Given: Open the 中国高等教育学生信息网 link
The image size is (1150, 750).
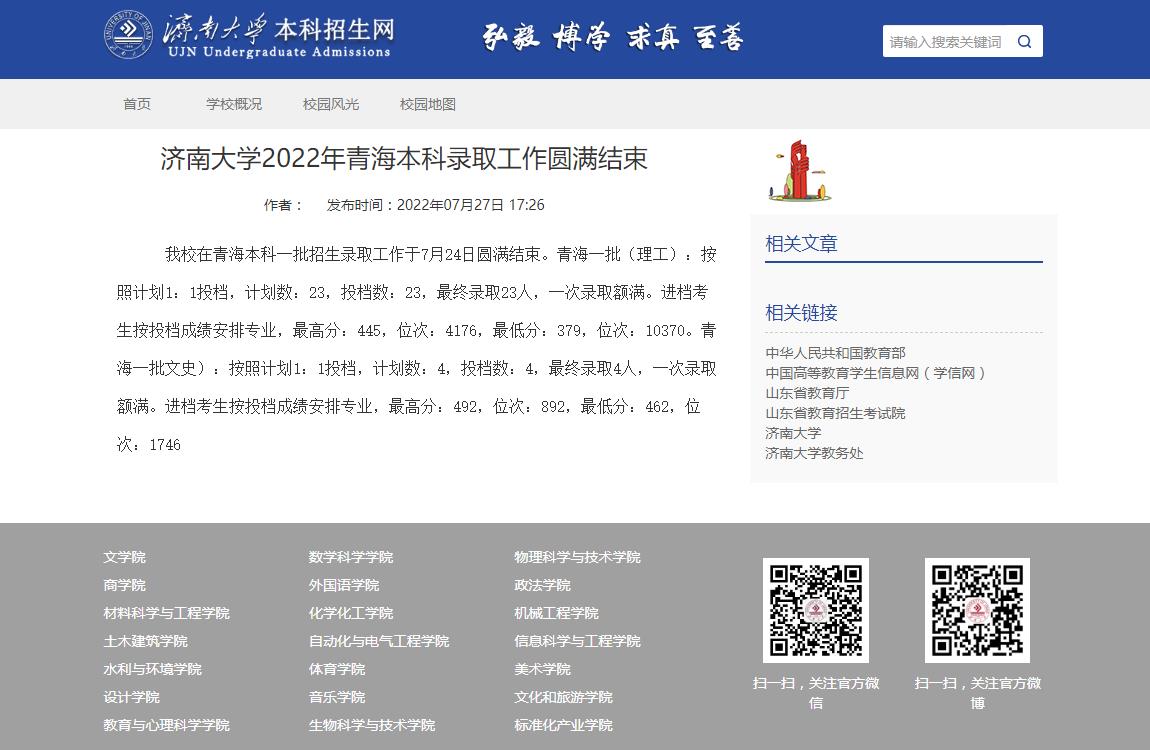Looking at the screenshot, I should pyautogui.click(x=875, y=373).
